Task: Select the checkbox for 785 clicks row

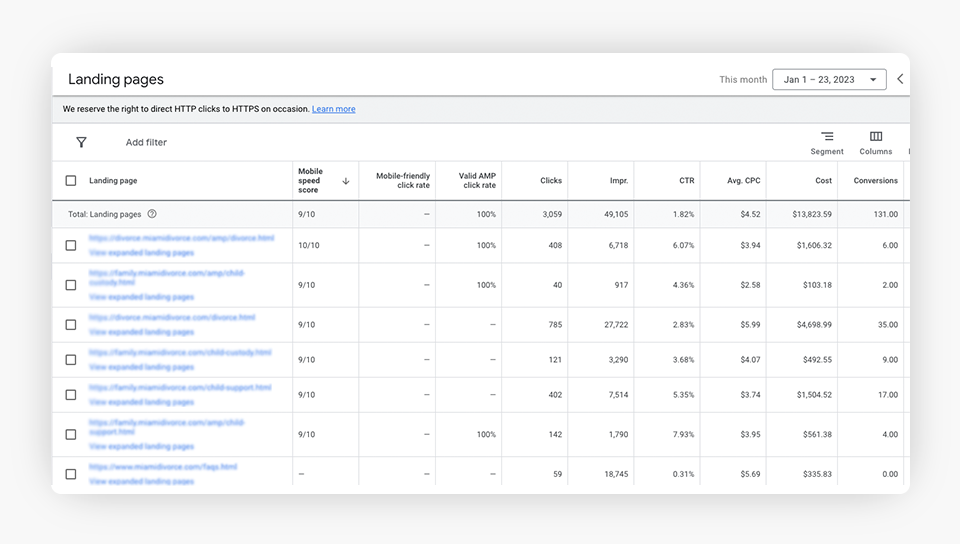Action: pyautogui.click(x=71, y=325)
